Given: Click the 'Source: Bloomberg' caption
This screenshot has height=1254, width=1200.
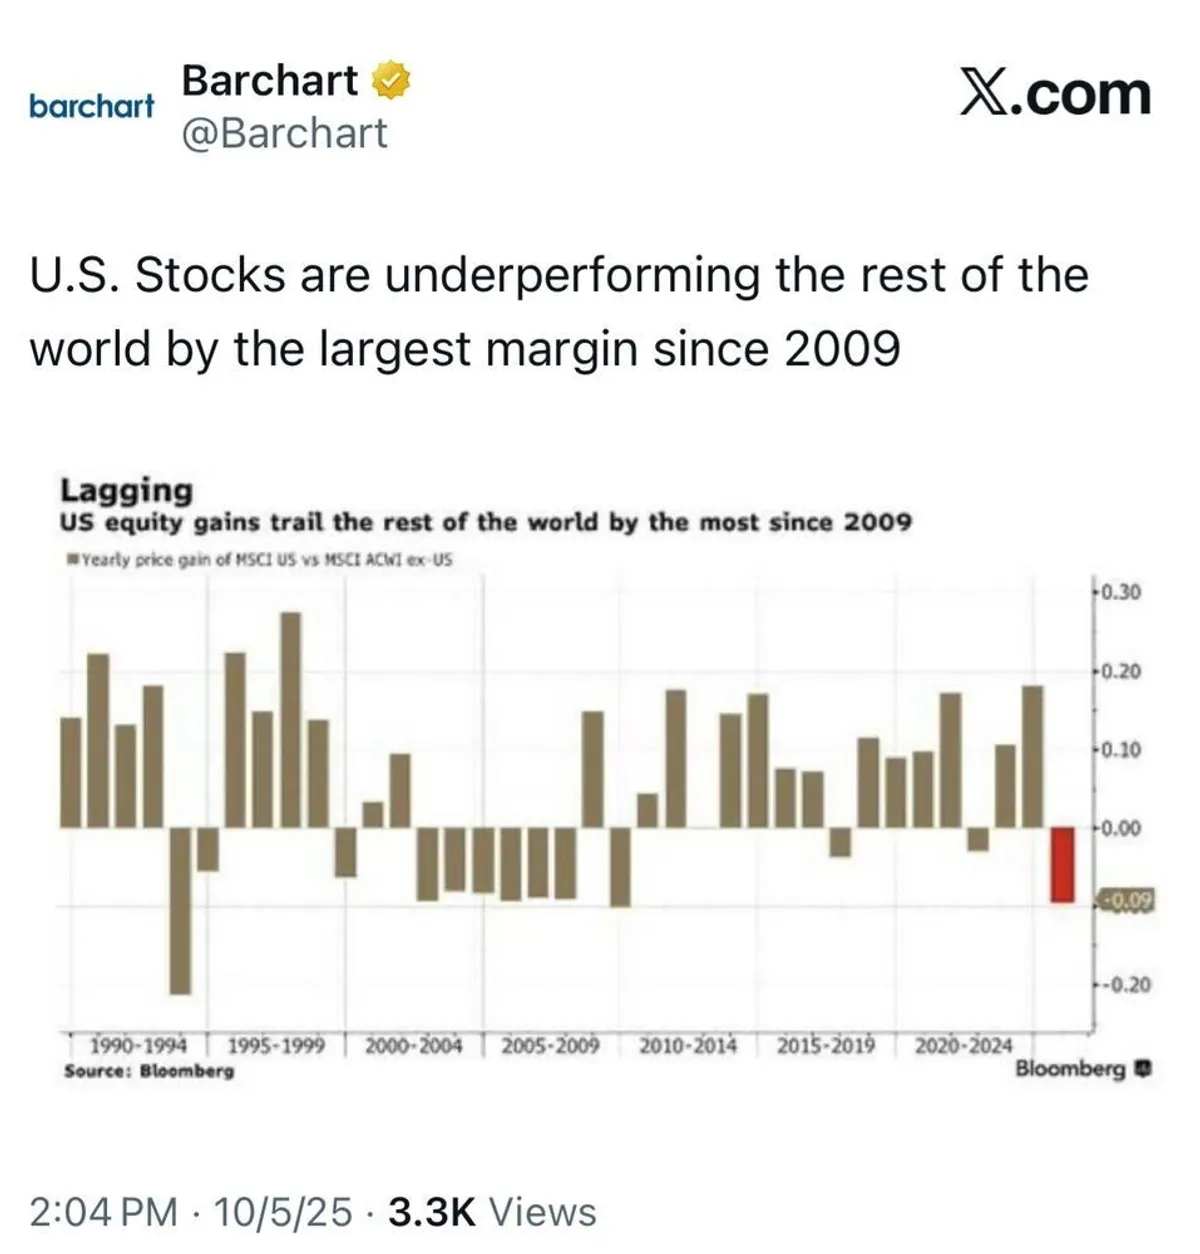Looking at the screenshot, I should pyautogui.click(x=148, y=1071).
